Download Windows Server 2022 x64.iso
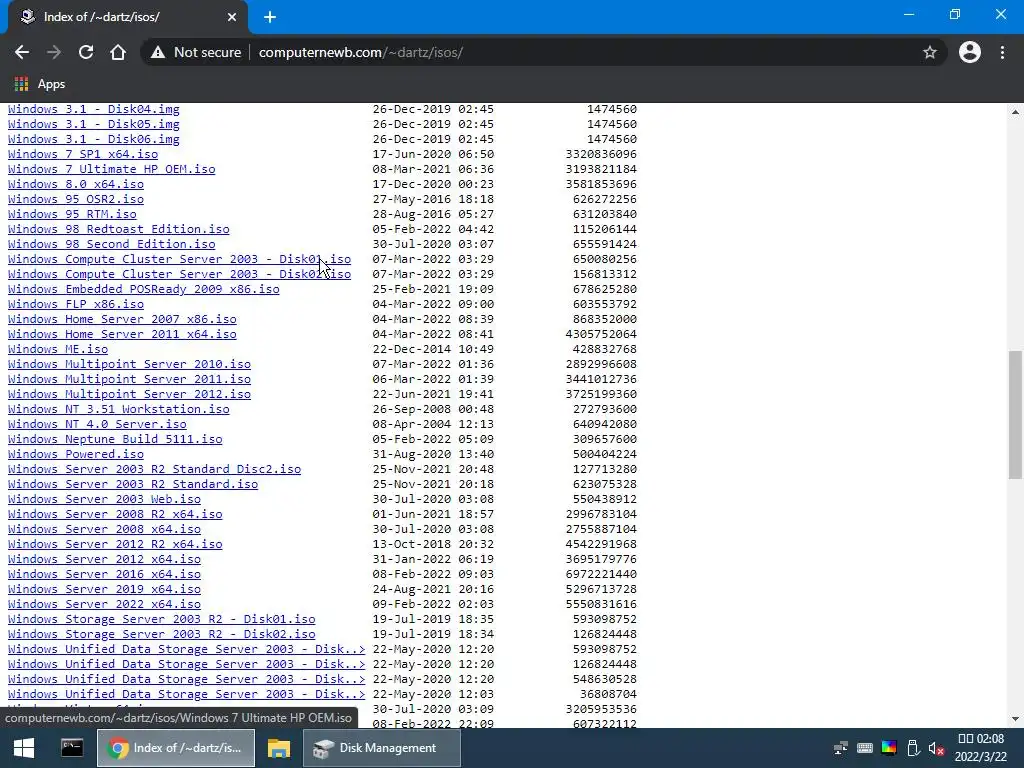Screen dimensions: 1024x768 [104, 605]
